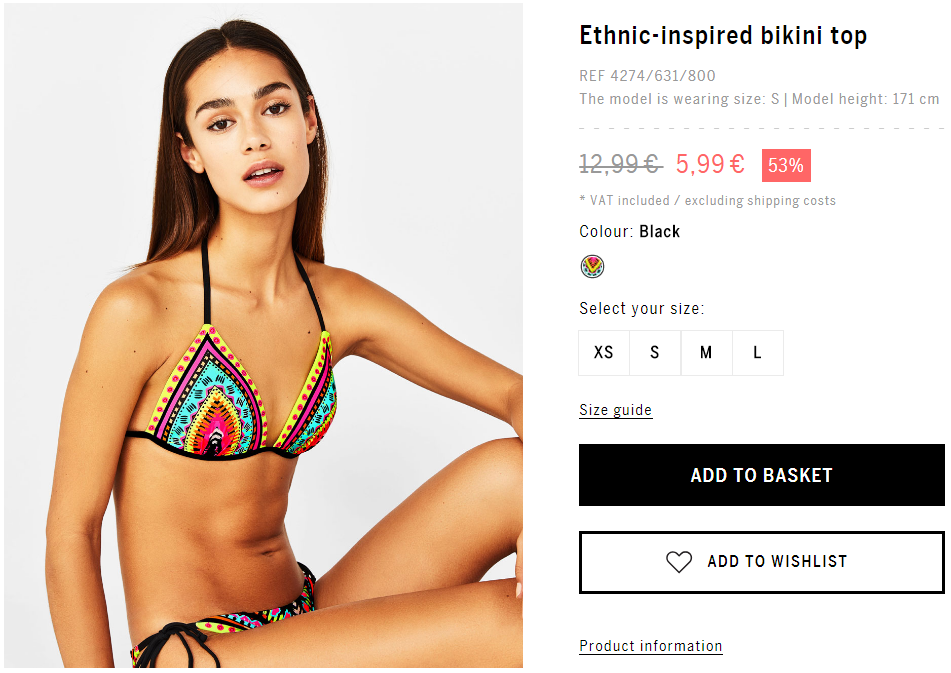Click the heart icon on the wishlist button
Screen dimensions: 951x673
[x=679, y=562]
